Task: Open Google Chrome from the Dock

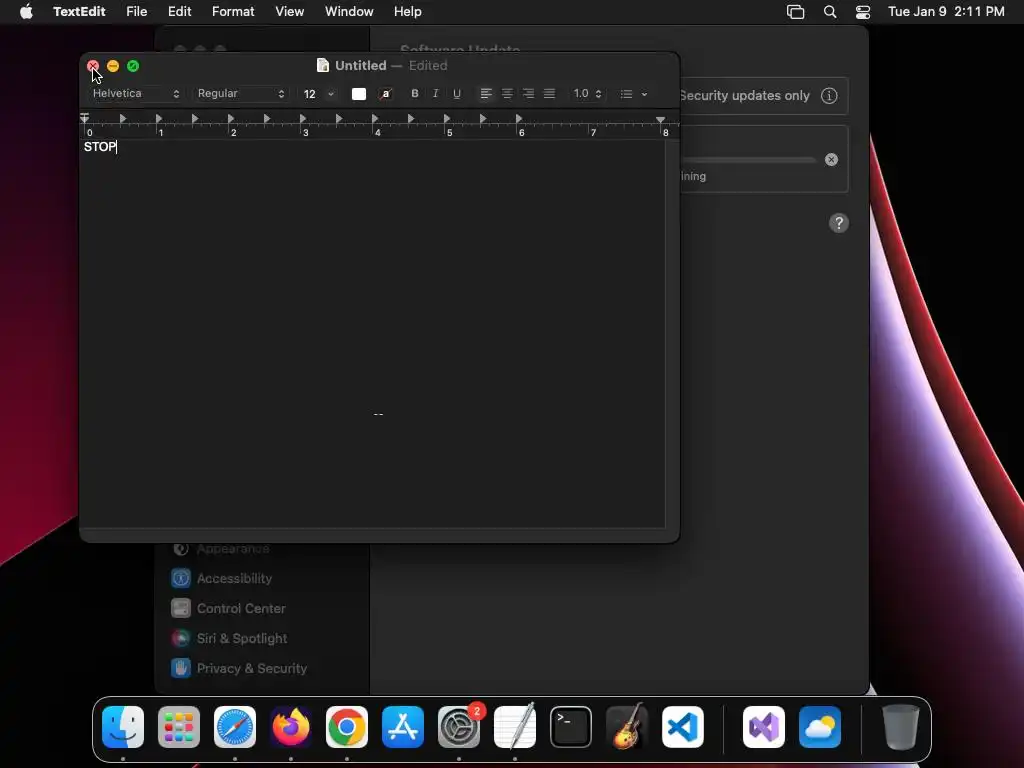Action: click(x=347, y=727)
